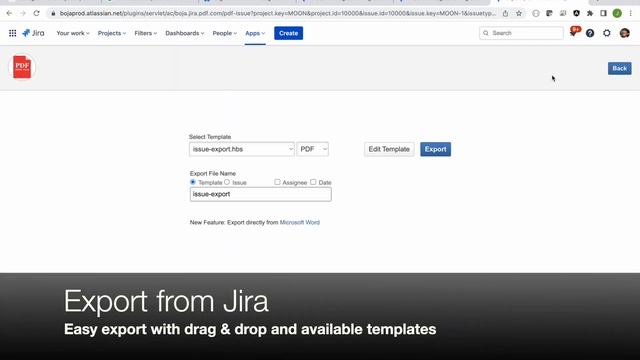Screen dimensions: 640x360
Task: Open the browser extensions puzzle icon
Action: [x=590, y=13]
